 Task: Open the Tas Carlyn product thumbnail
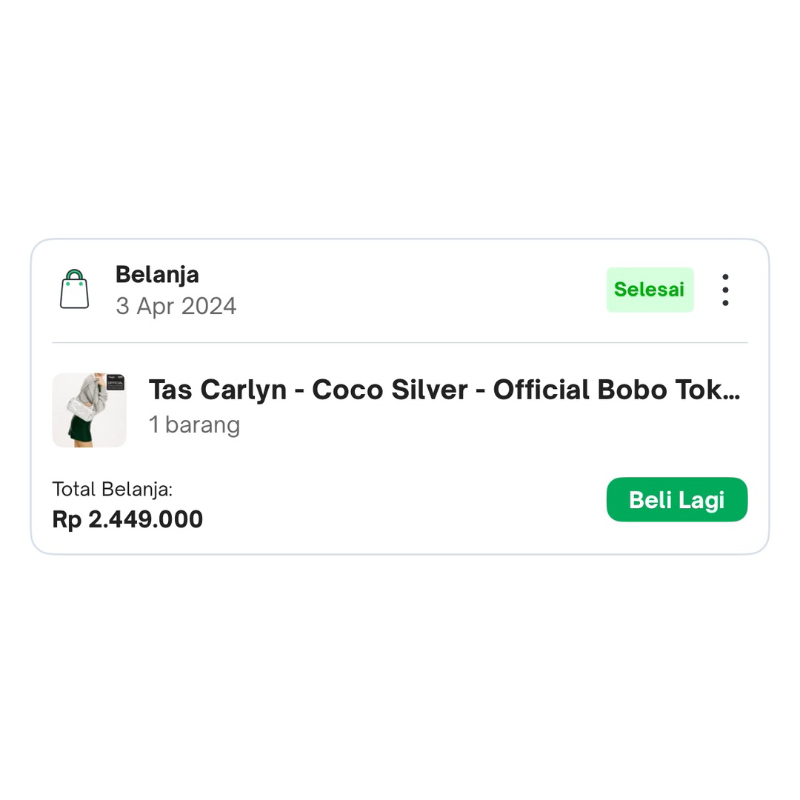click(89, 410)
